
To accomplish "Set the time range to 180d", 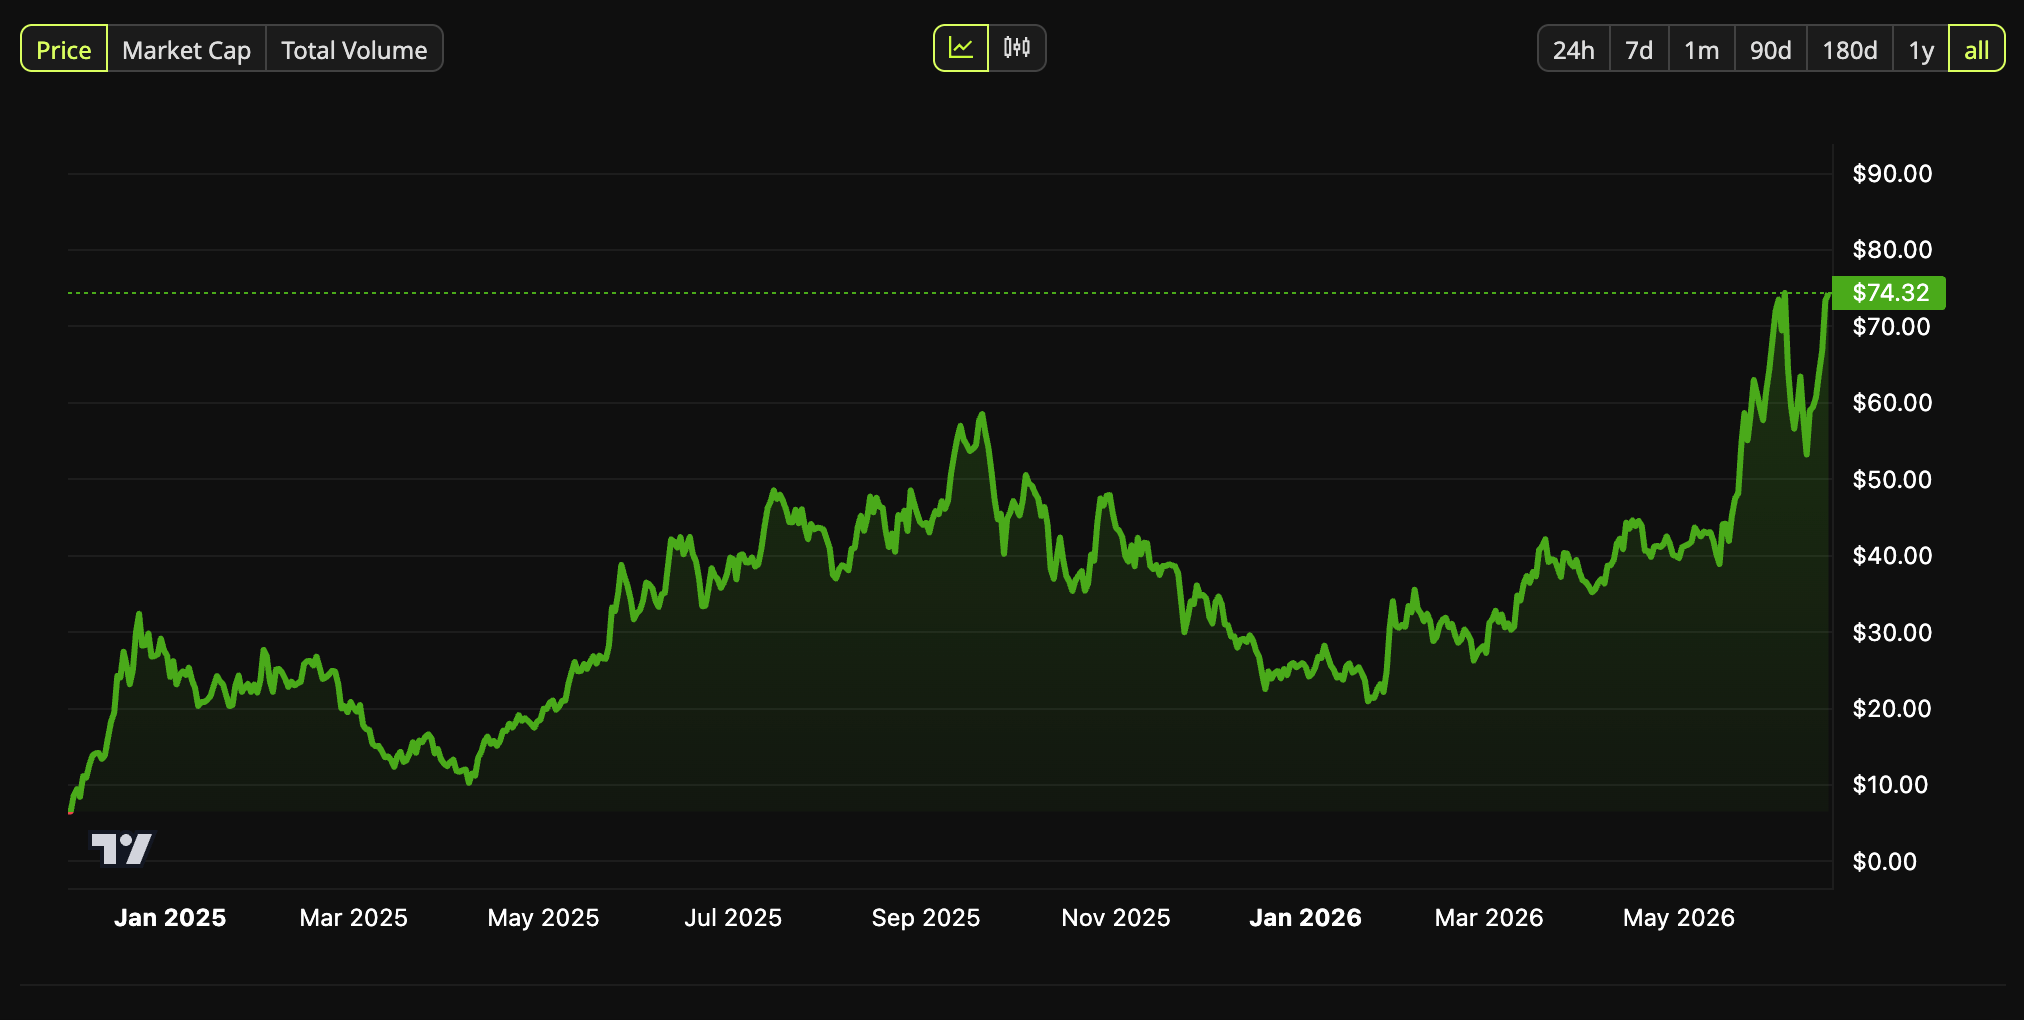I will (1849, 49).
